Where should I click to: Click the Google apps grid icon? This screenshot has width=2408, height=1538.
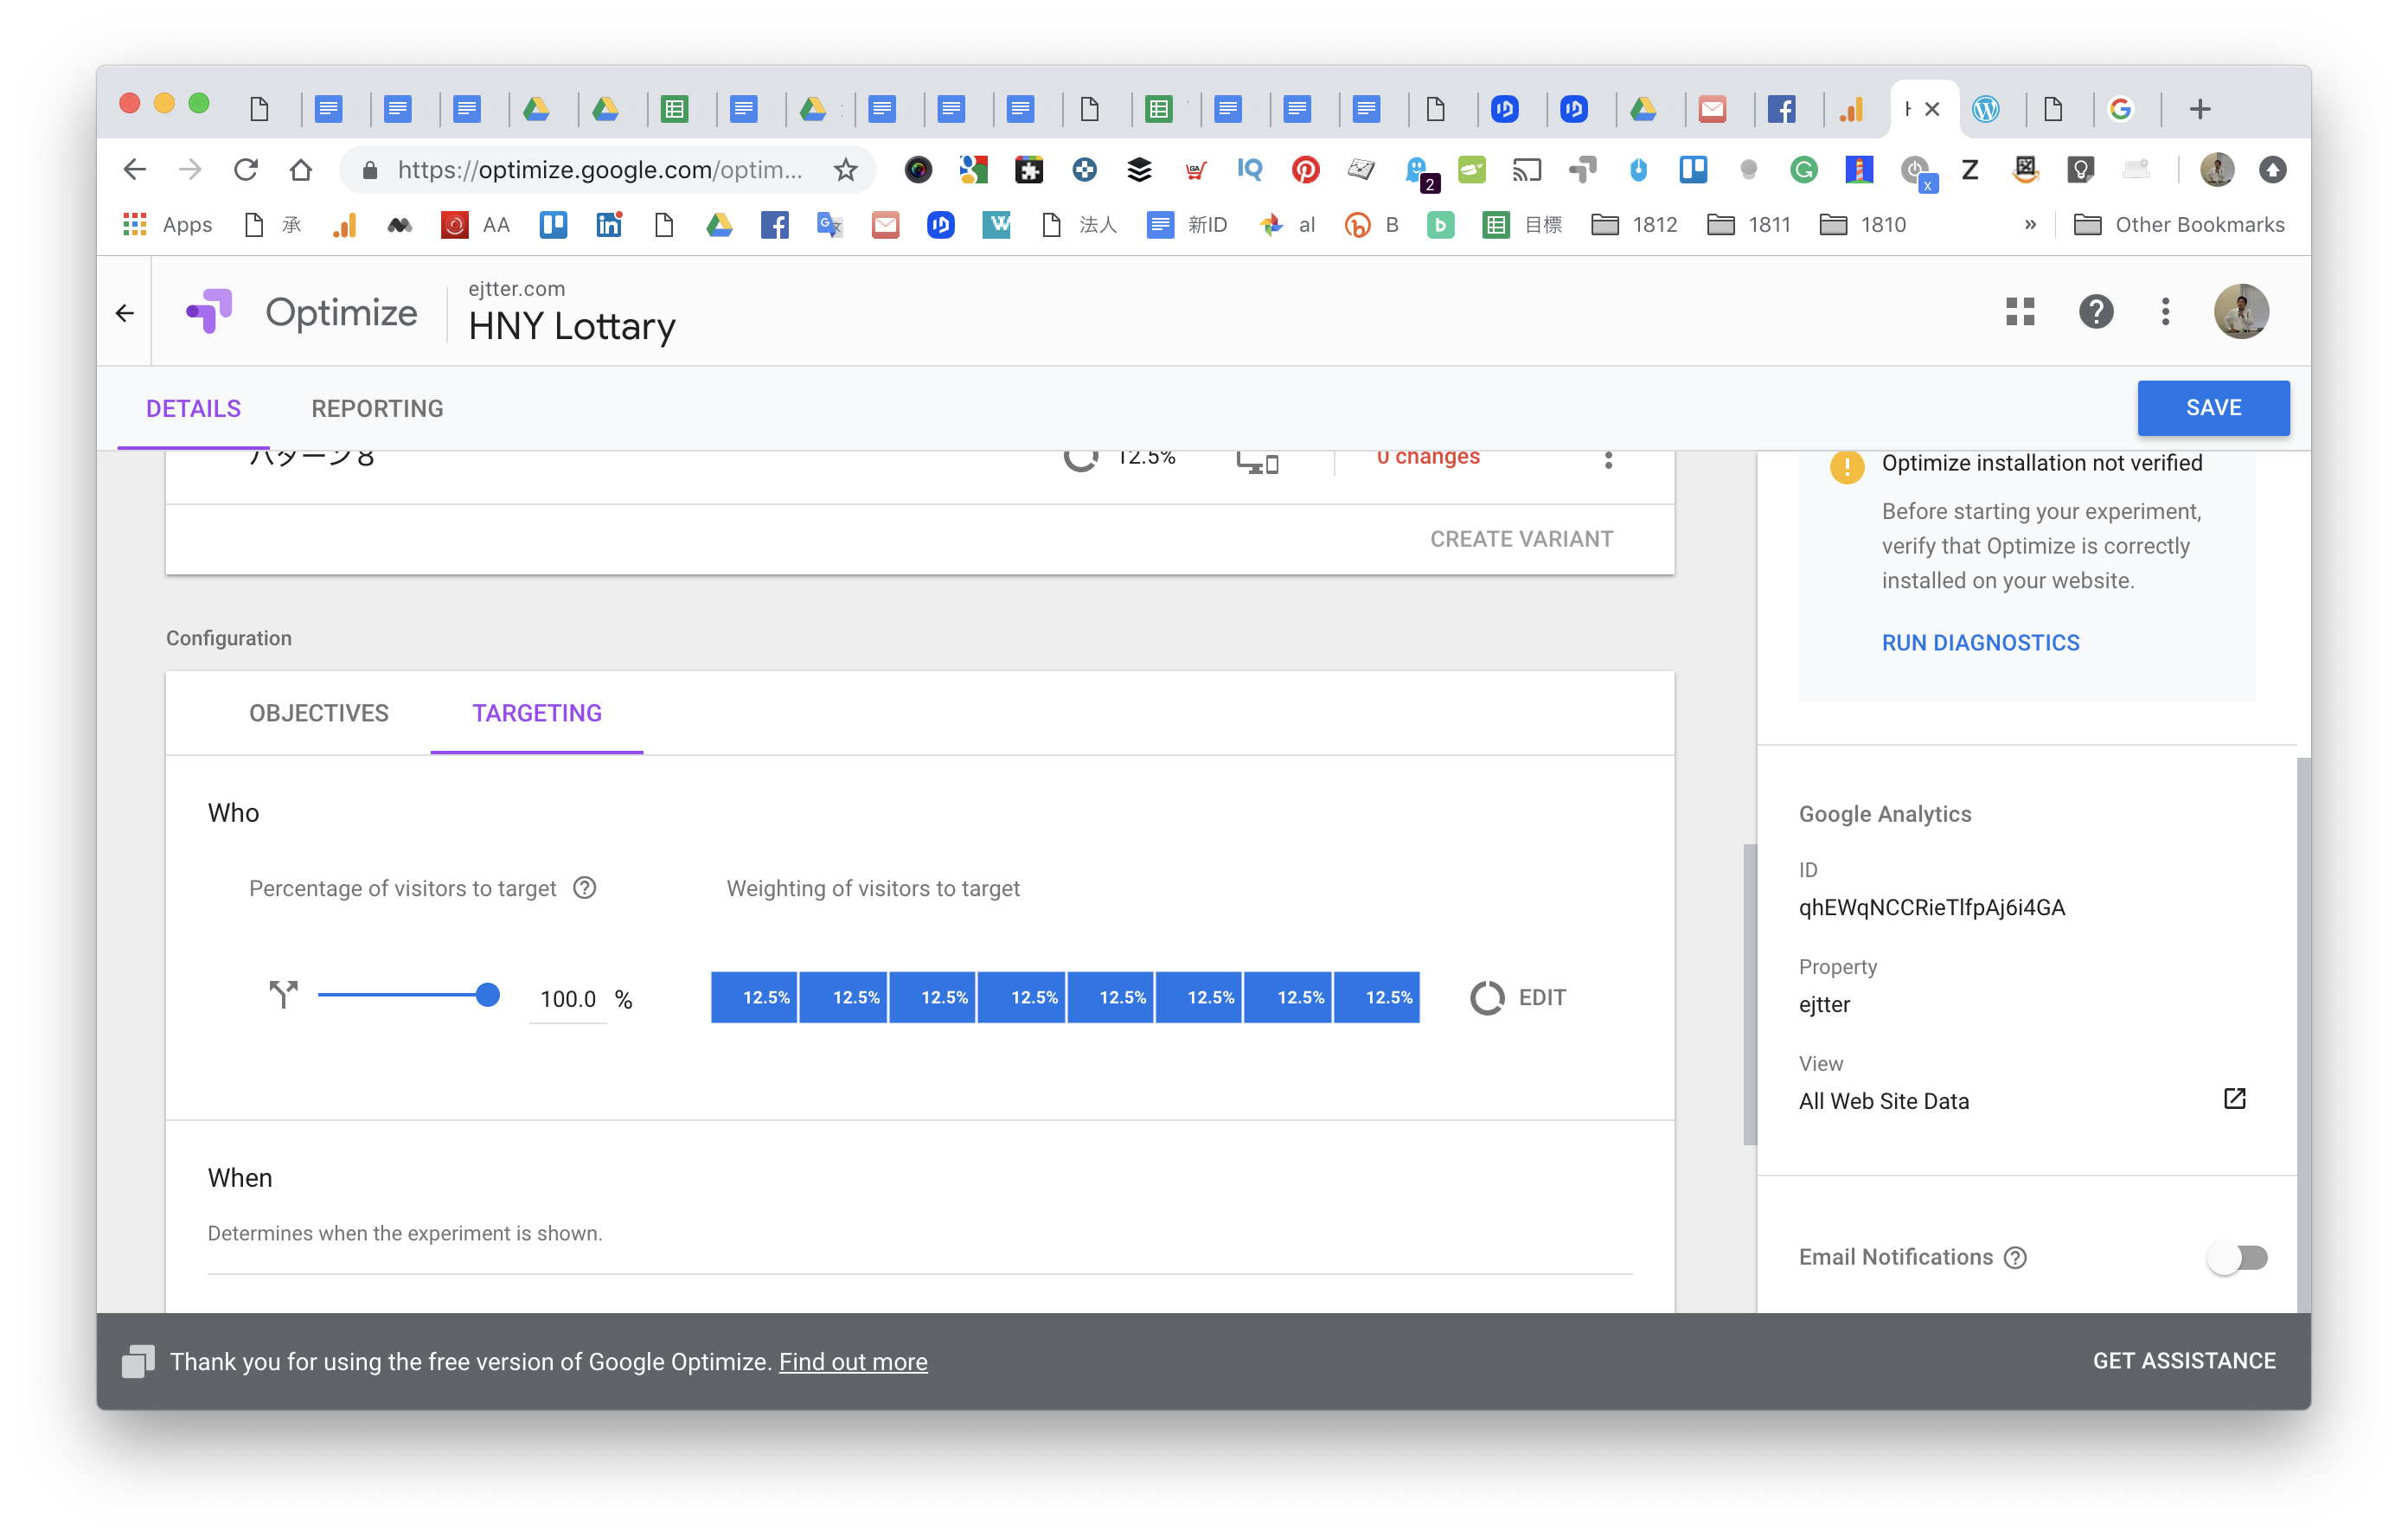[x=2020, y=312]
